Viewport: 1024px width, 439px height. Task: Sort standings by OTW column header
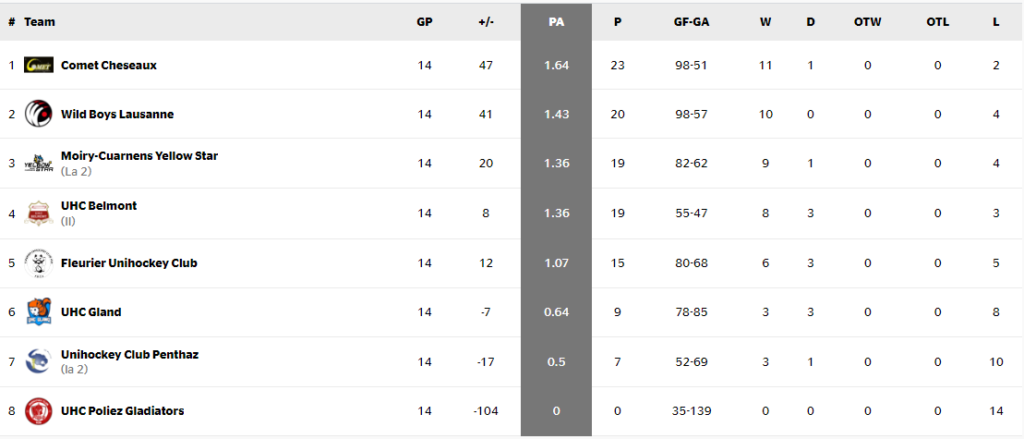coord(868,22)
